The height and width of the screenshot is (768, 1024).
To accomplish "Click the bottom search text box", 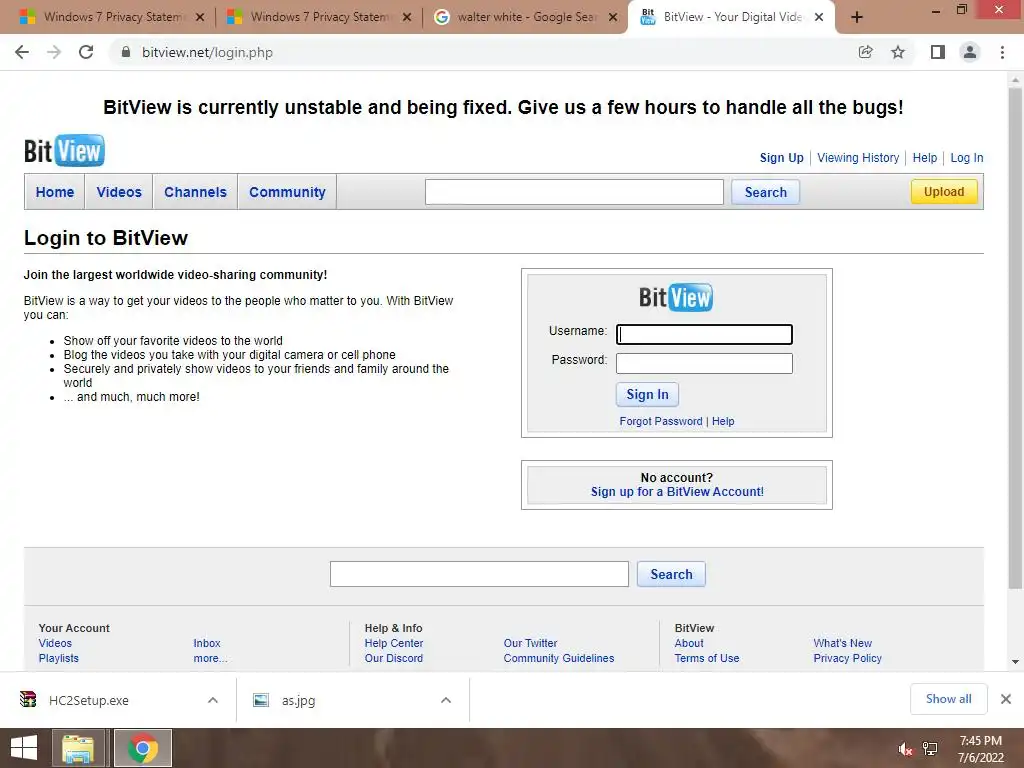I will pyautogui.click(x=479, y=574).
